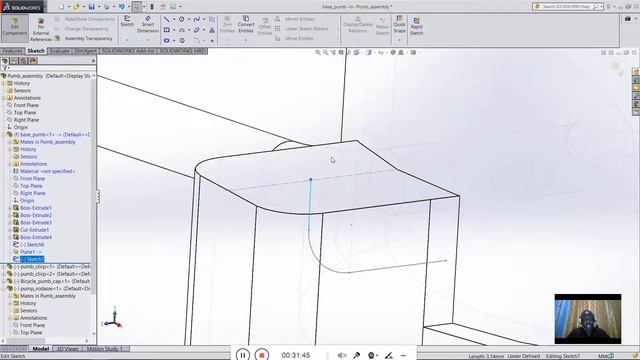
Task: Switch to SOLIDWORKS MBD tab
Action: tap(182, 51)
